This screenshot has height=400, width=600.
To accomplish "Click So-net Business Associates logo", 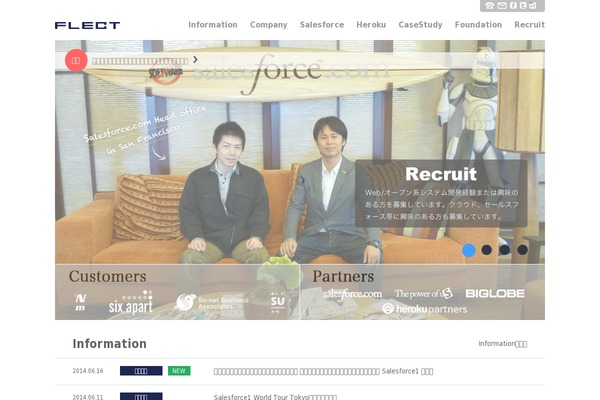I will (211, 302).
